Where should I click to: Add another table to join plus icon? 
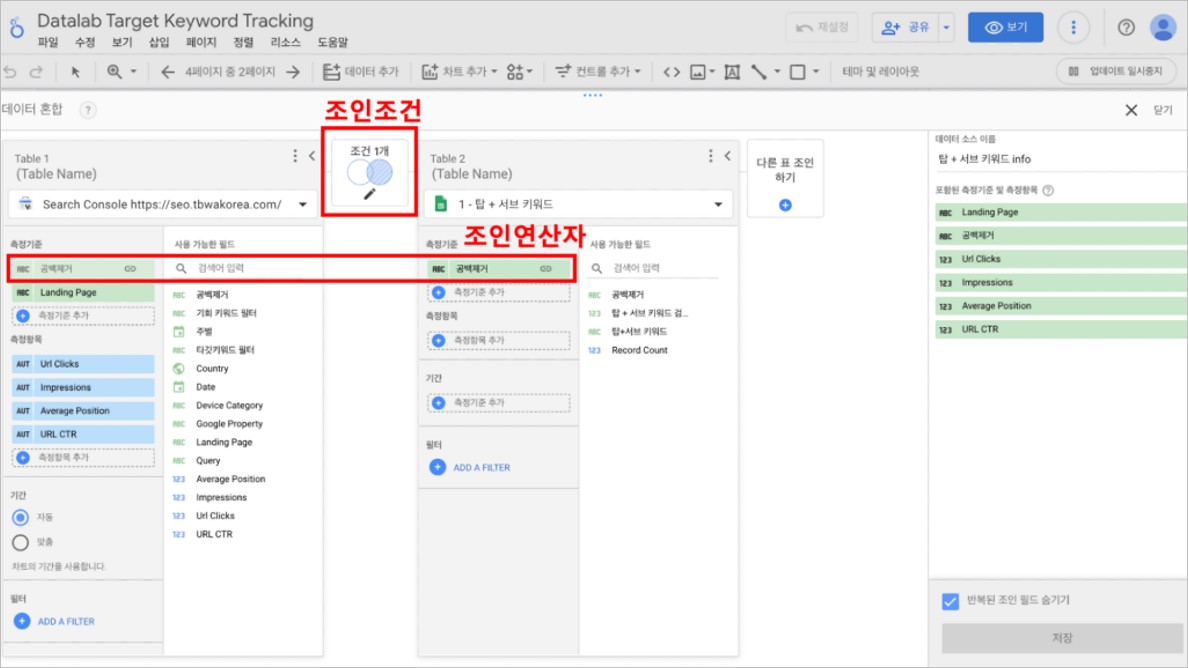tap(785, 205)
